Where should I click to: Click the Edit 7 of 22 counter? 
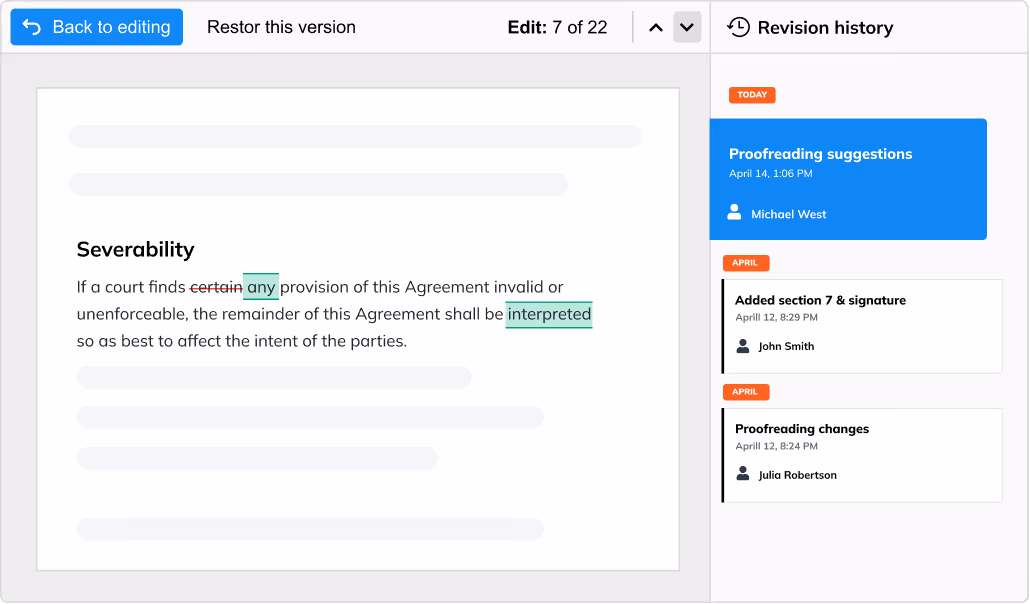tap(557, 27)
